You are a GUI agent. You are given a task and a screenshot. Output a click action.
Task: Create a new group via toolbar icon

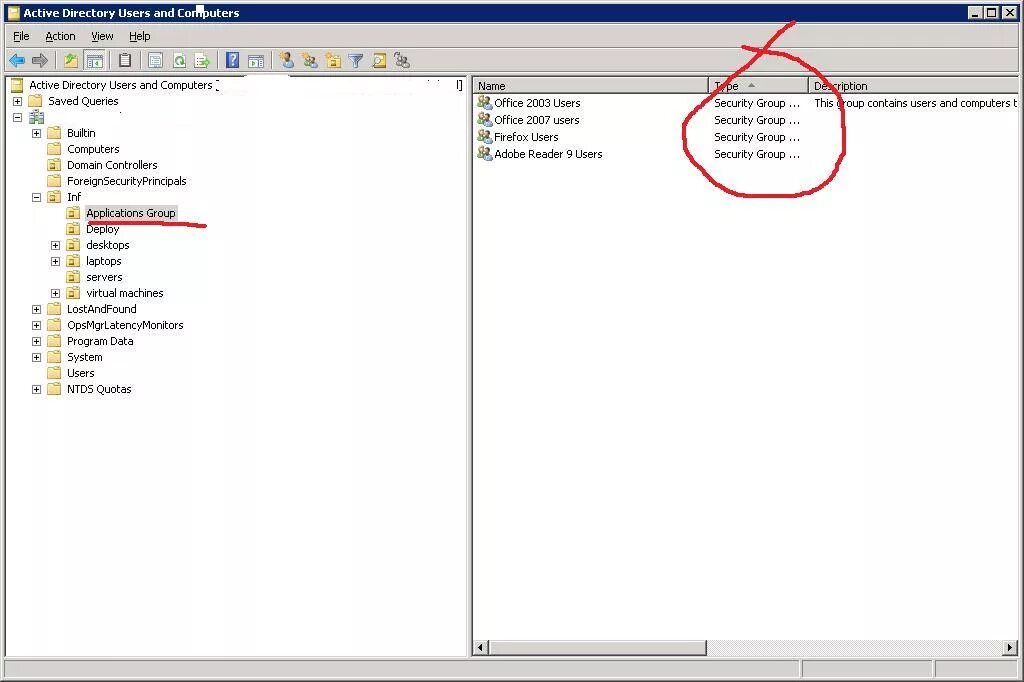(310, 61)
